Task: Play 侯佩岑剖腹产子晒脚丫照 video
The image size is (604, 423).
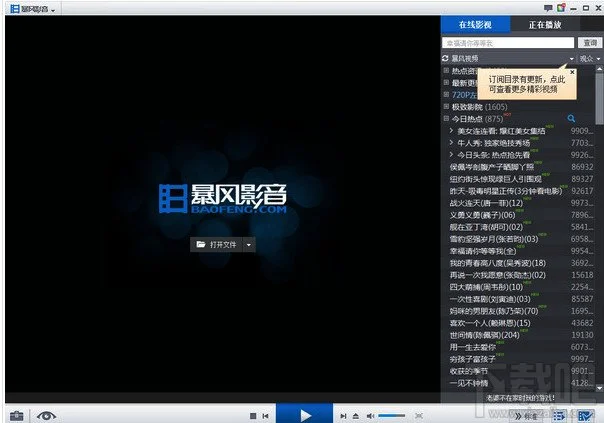Action: click(x=492, y=167)
